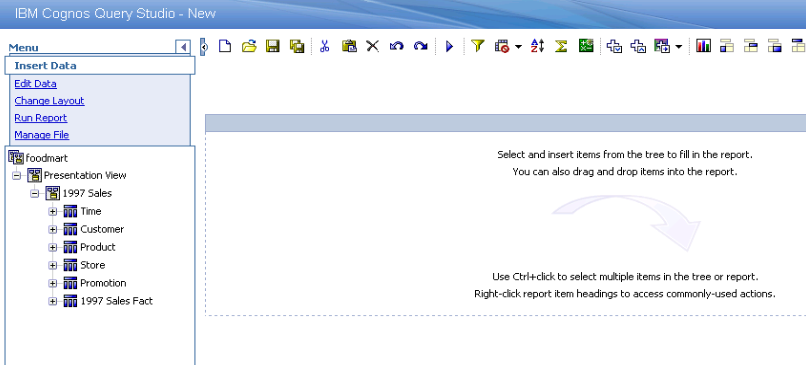
Task: Save the report with the floppy disk icon
Action: (272, 46)
